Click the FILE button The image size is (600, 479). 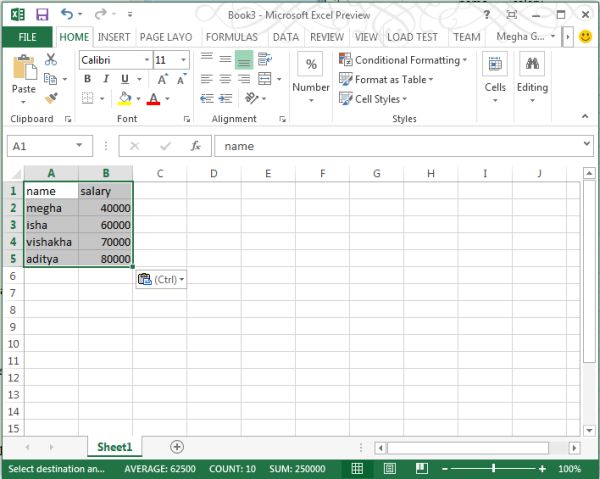27,37
